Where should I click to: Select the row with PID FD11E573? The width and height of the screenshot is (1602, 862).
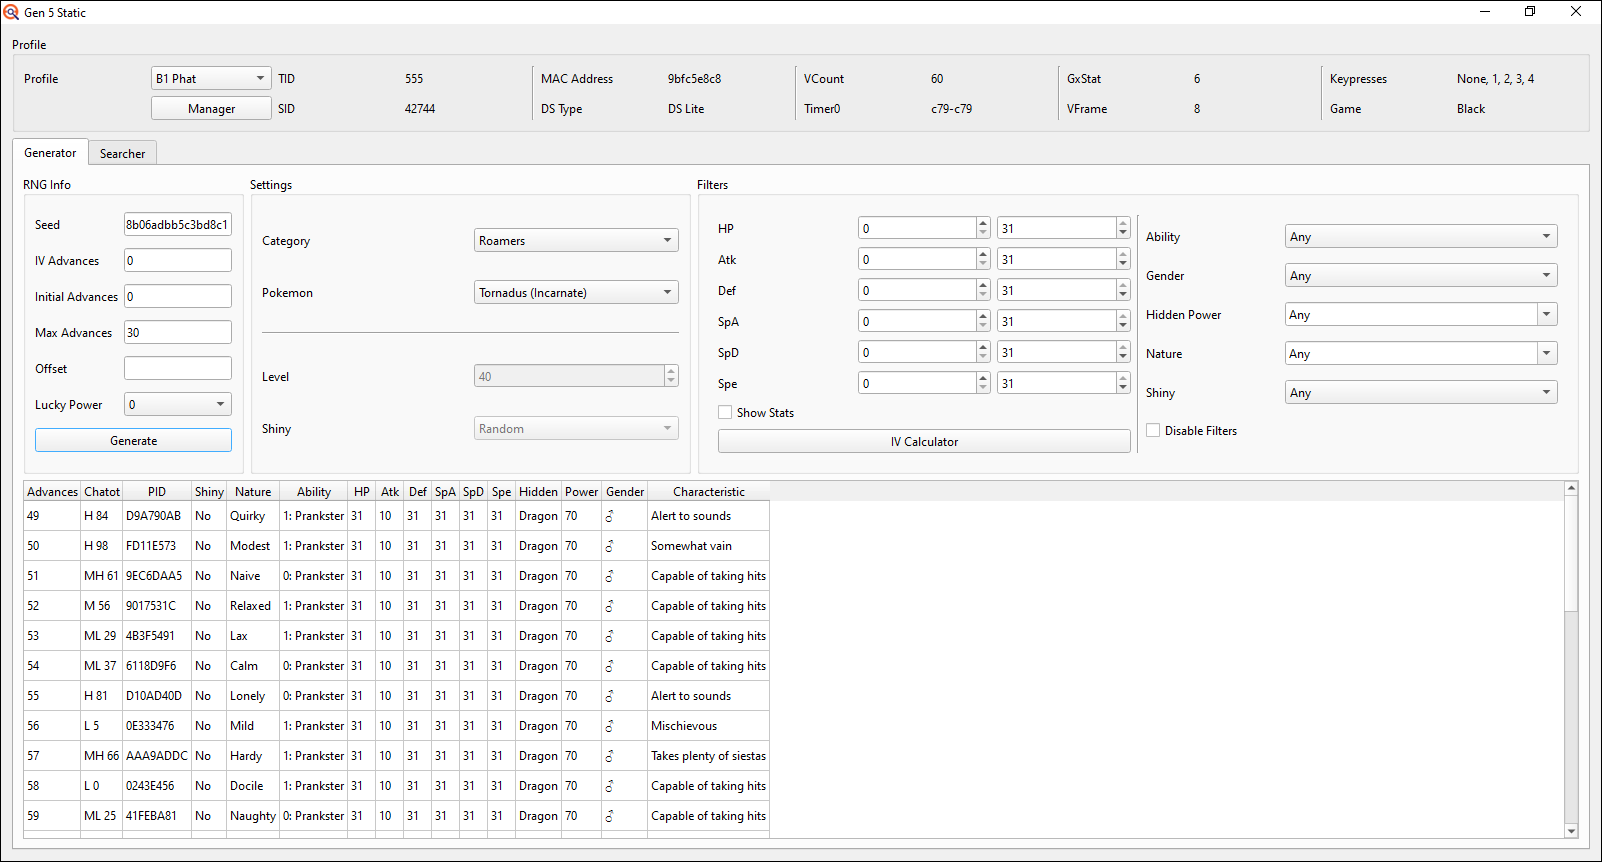coord(396,546)
